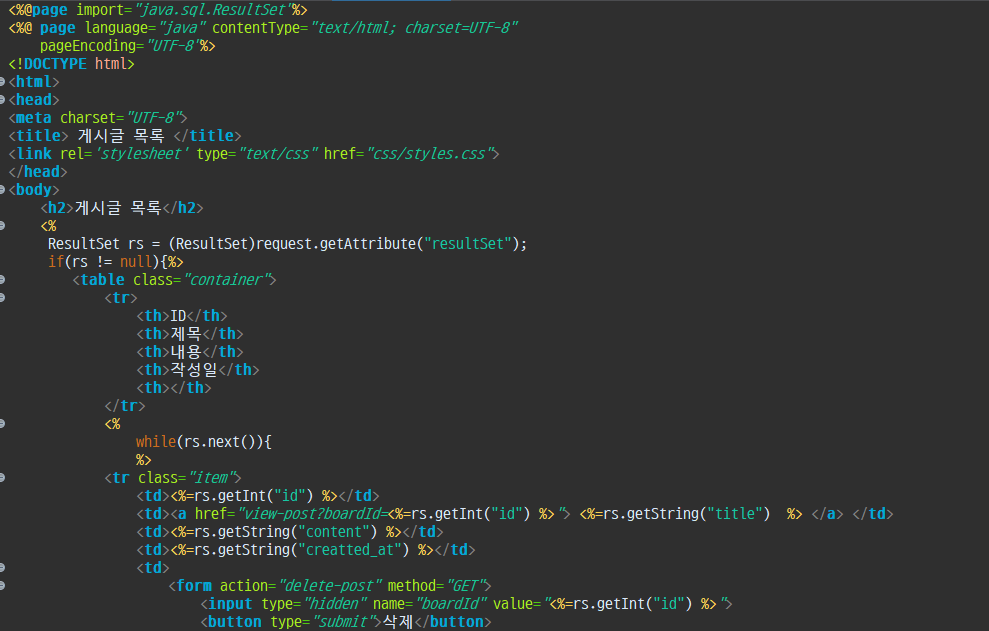Click the "GET" method value

pyautogui.click(x=465, y=586)
